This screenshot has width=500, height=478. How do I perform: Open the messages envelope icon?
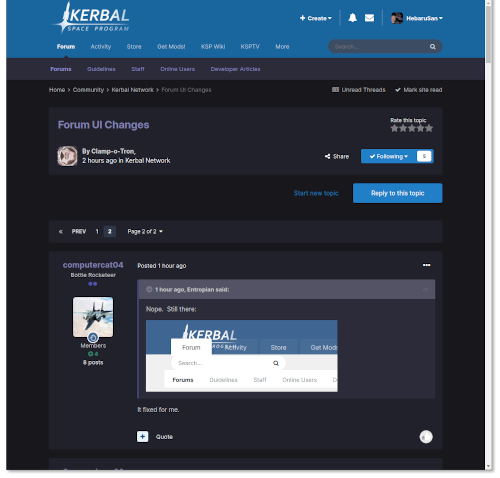(x=369, y=18)
